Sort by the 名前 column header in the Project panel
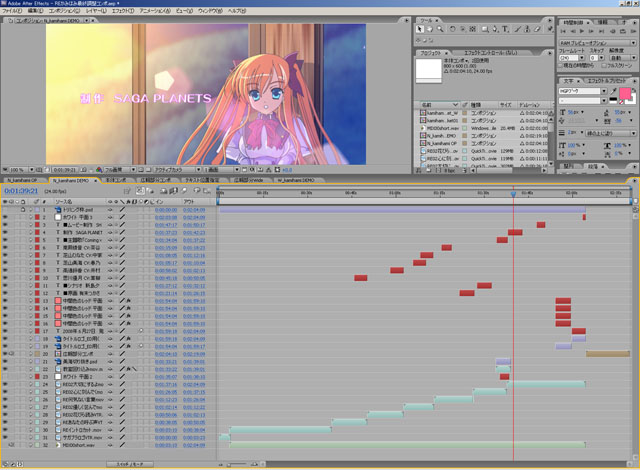Image resolution: width=640 pixels, height=470 pixels. click(x=439, y=105)
